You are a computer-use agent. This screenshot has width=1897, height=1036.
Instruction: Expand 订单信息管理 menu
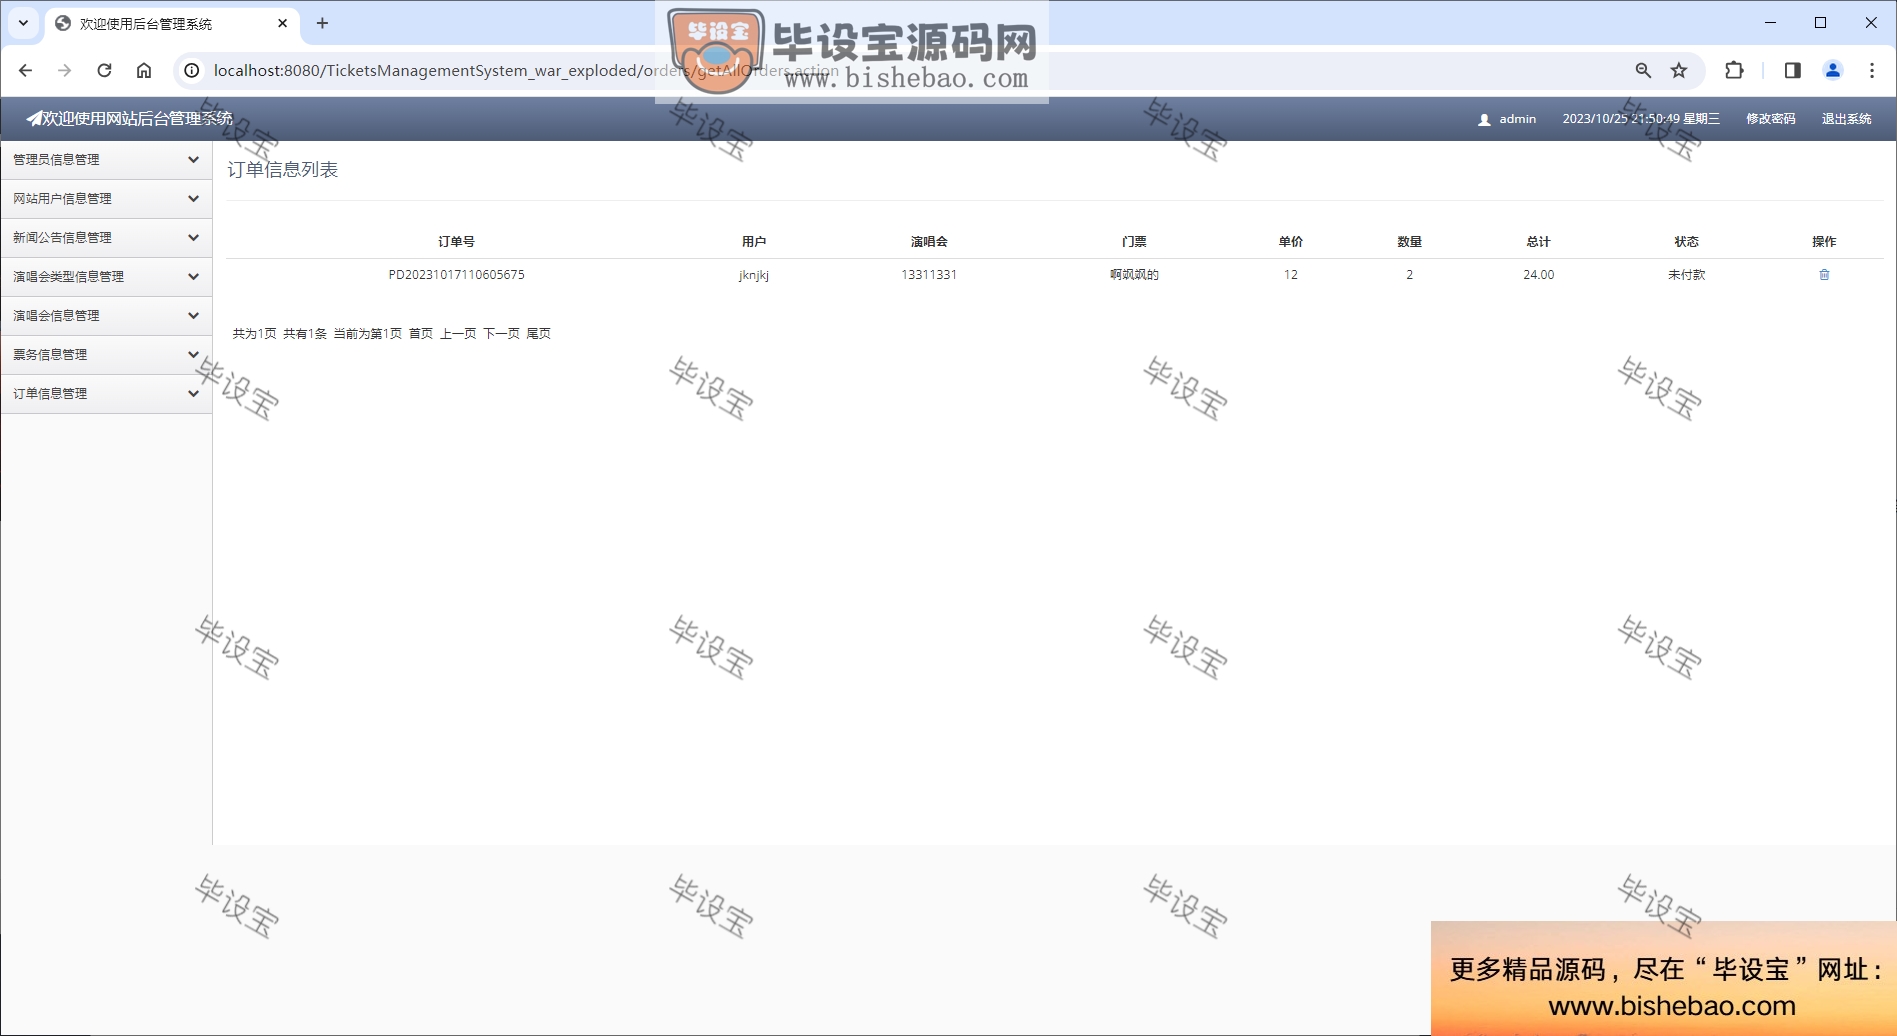click(106, 394)
